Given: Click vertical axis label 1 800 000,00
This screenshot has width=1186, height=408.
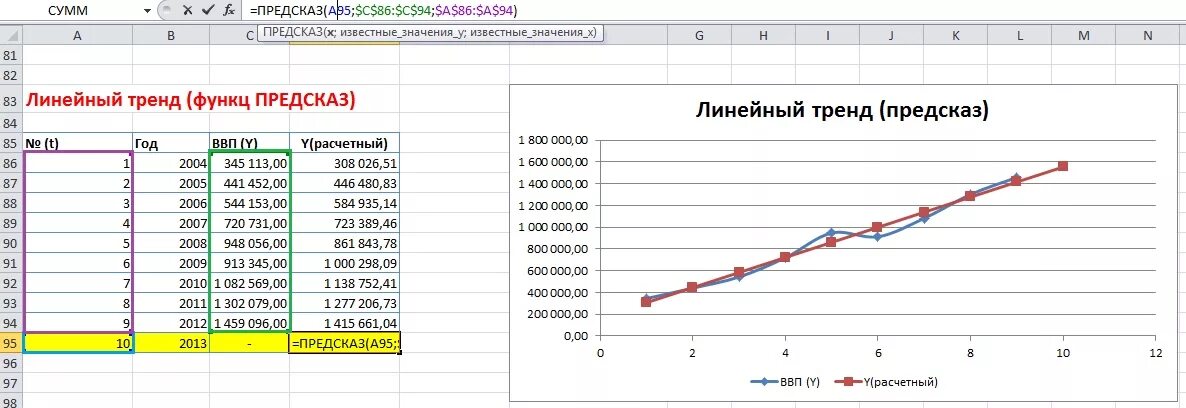Looking at the screenshot, I should (x=553, y=140).
